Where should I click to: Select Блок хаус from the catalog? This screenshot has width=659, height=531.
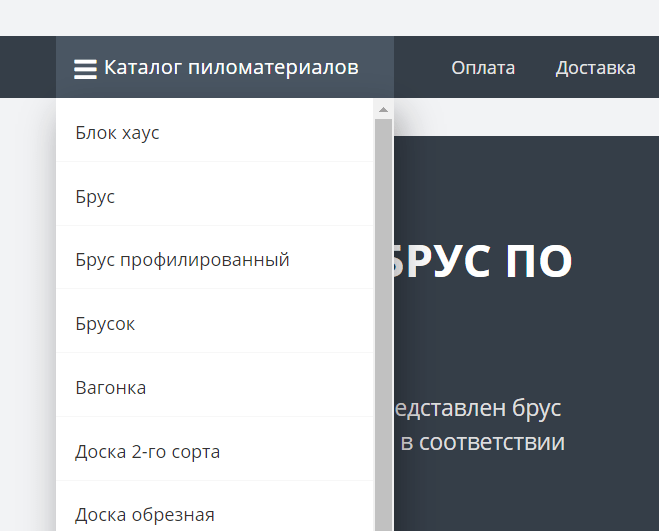tap(117, 133)
